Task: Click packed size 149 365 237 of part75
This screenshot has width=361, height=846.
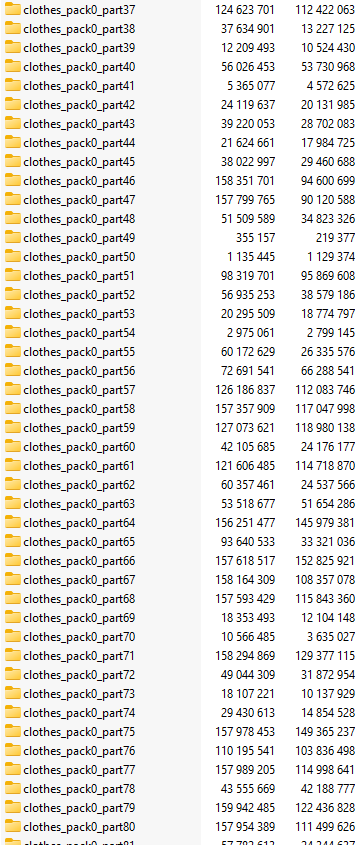Action: pyautogui.click(x=325, y=732)
